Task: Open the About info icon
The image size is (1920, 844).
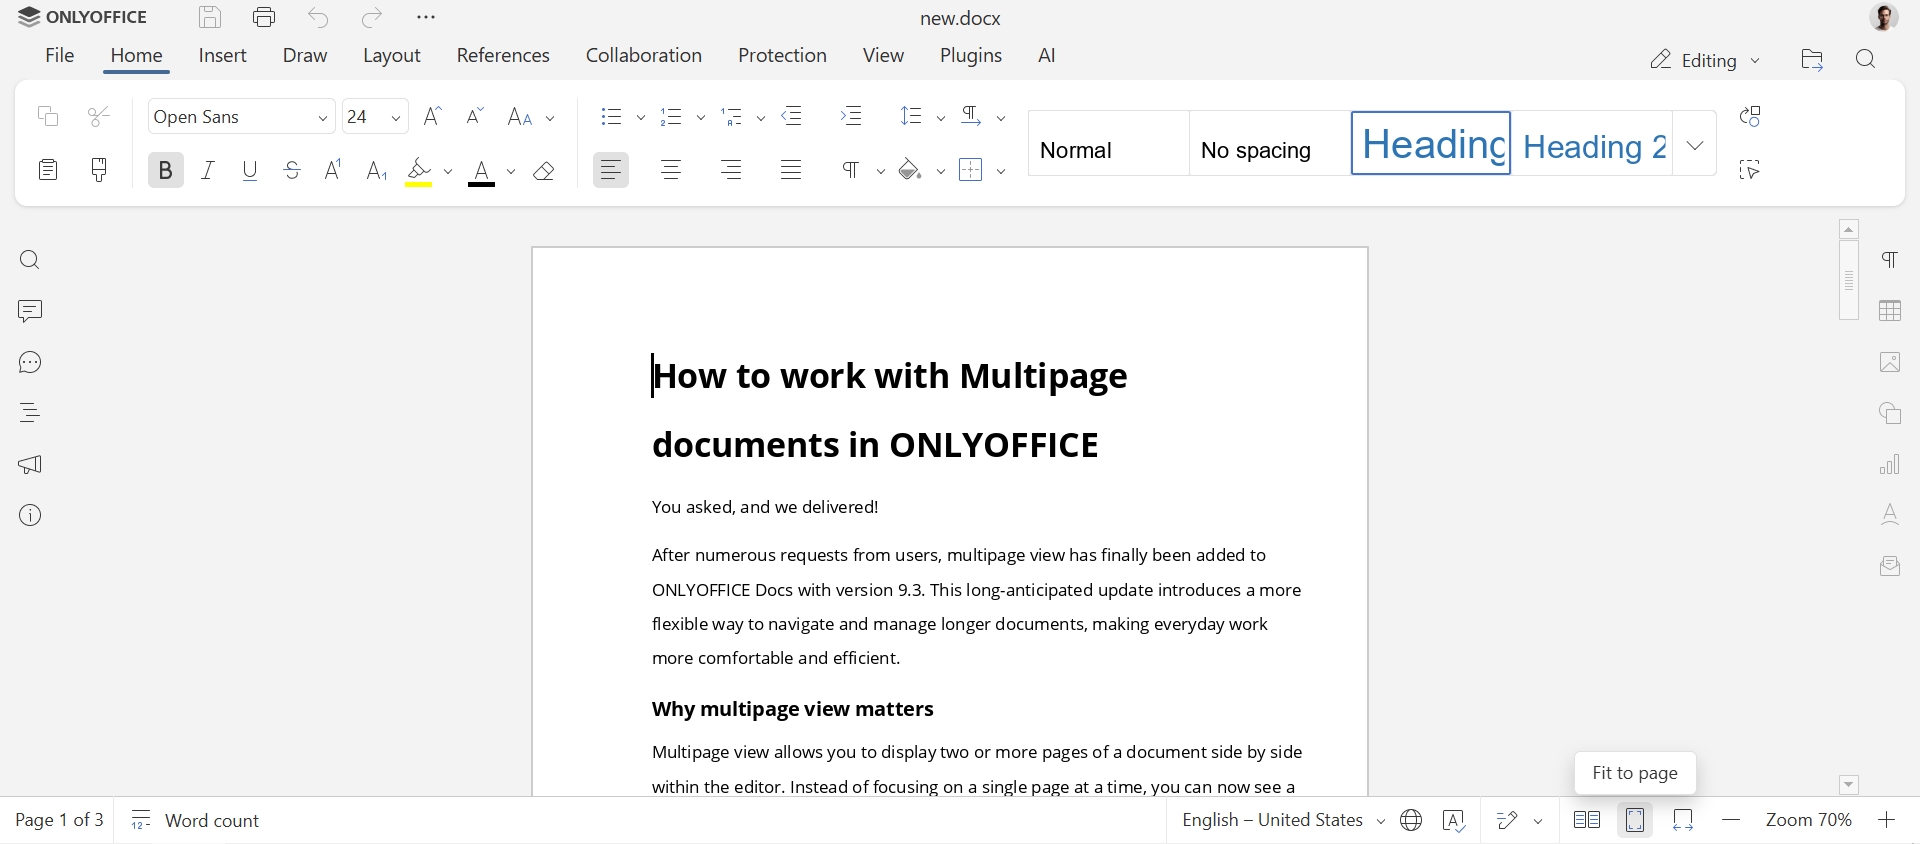Action: pos(30,515)
